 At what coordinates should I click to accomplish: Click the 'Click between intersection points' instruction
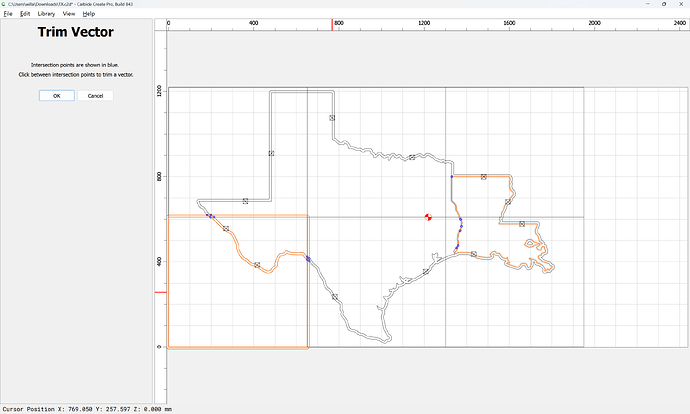[76, 75]
